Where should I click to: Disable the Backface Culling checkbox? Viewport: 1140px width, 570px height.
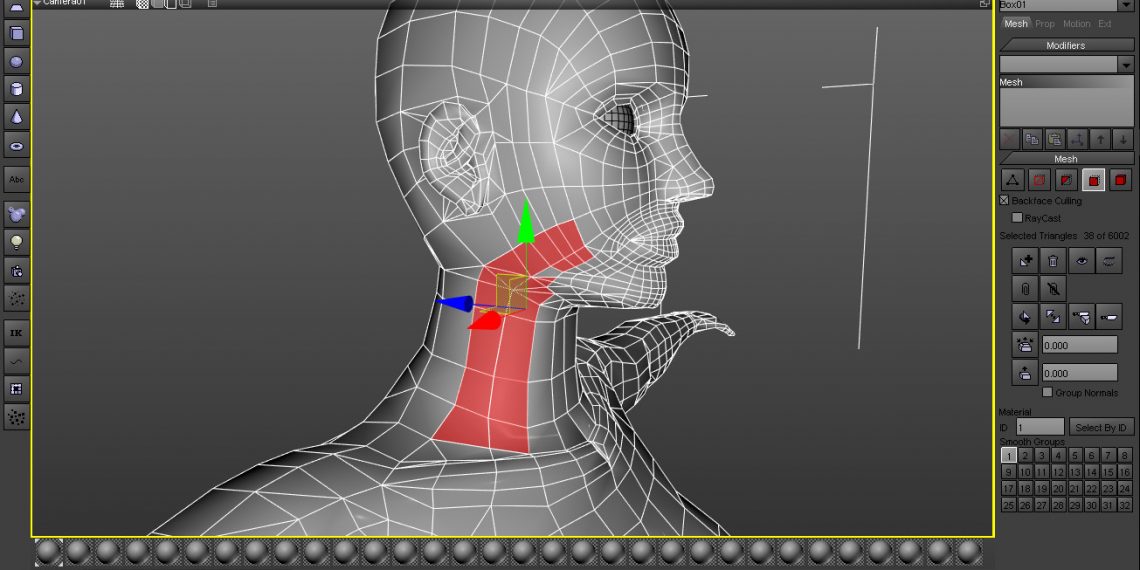pos(1005,201)
